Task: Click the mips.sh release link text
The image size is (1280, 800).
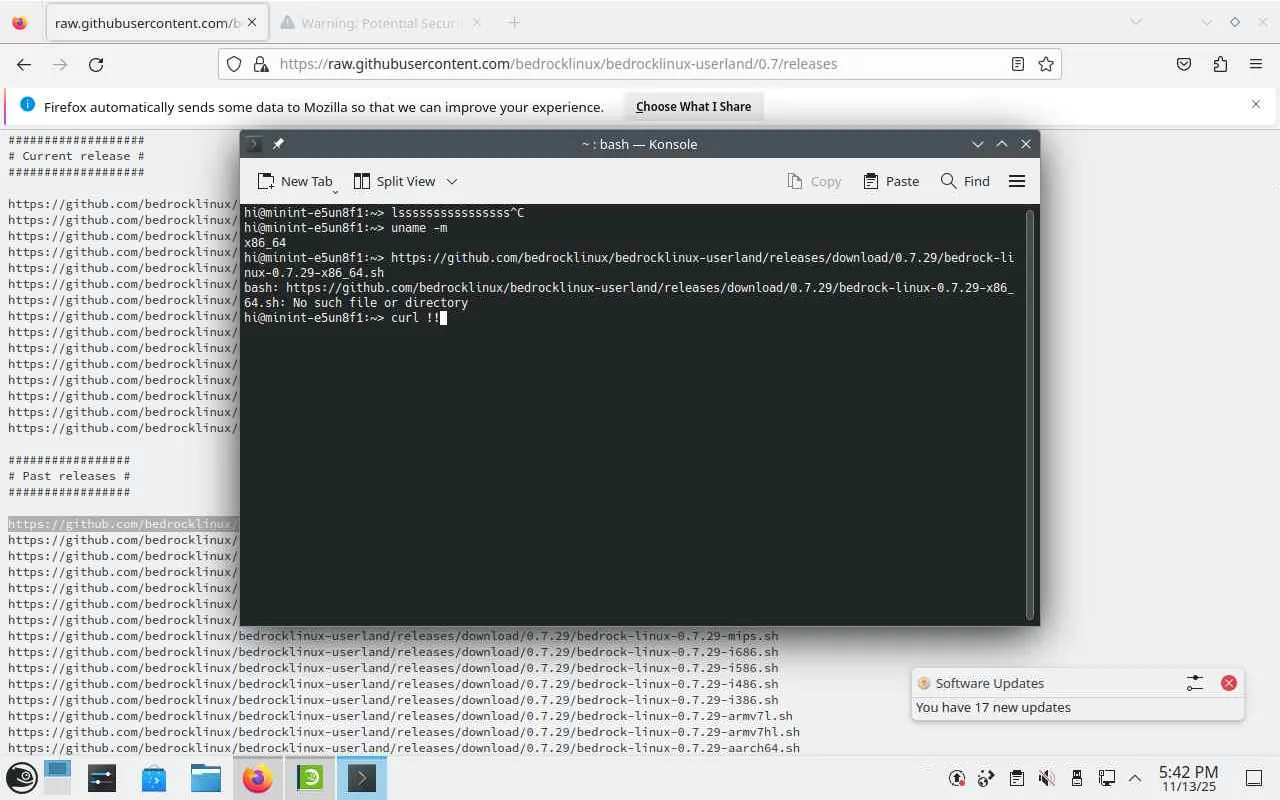Action: 393,636
